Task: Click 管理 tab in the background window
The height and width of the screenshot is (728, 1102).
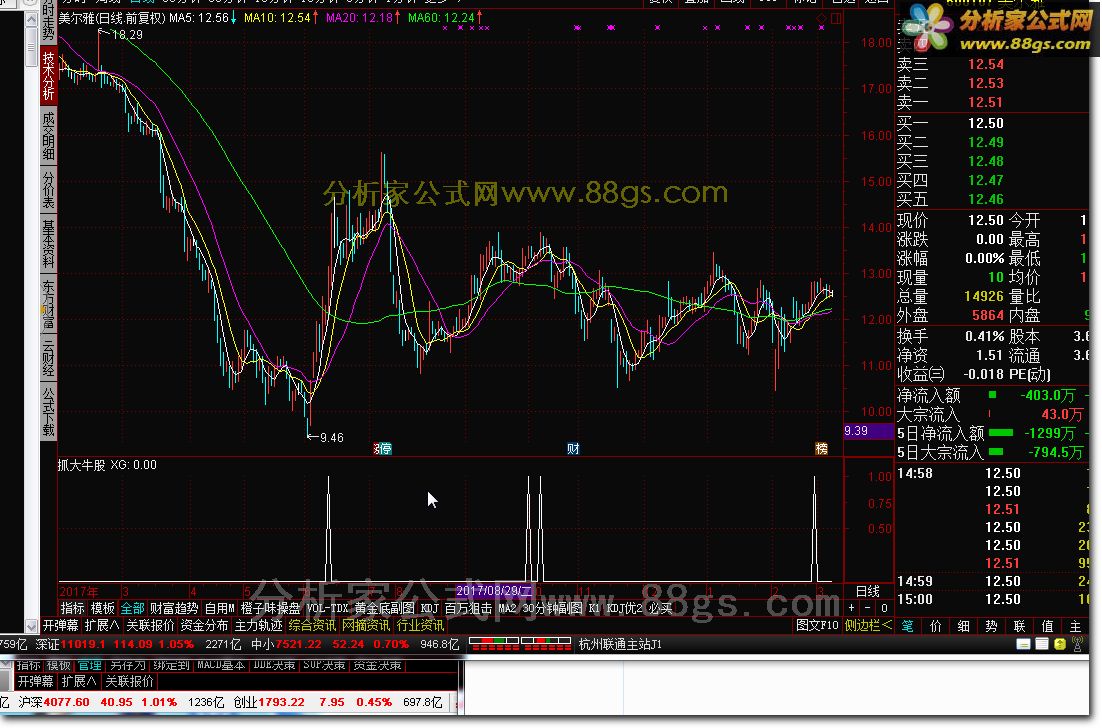Action: click(89, 665)
